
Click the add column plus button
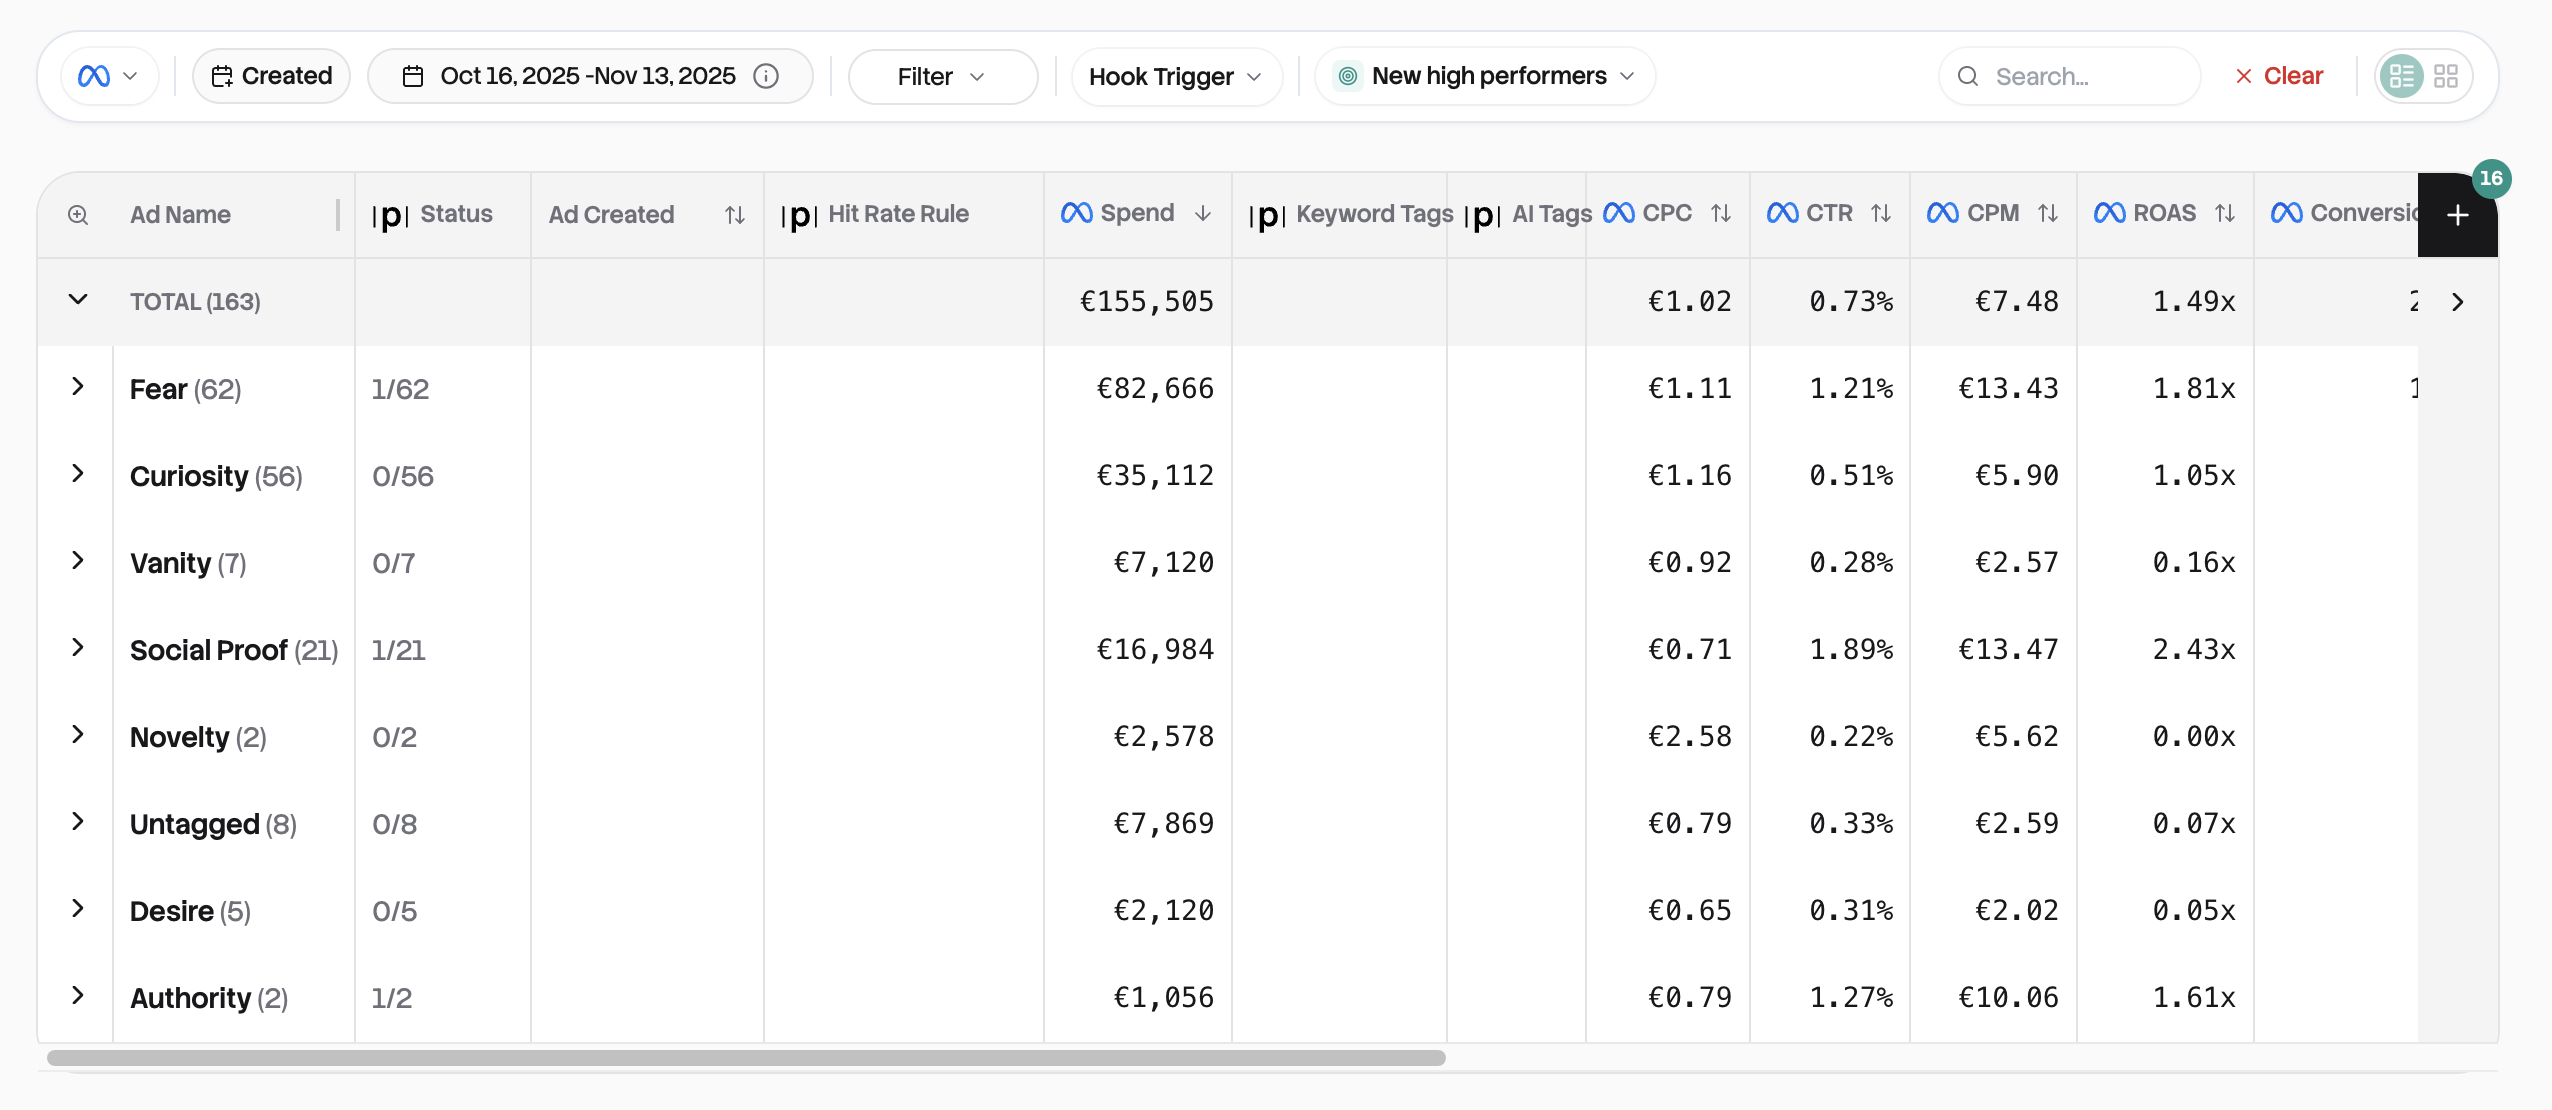[x=2457, y=215]
